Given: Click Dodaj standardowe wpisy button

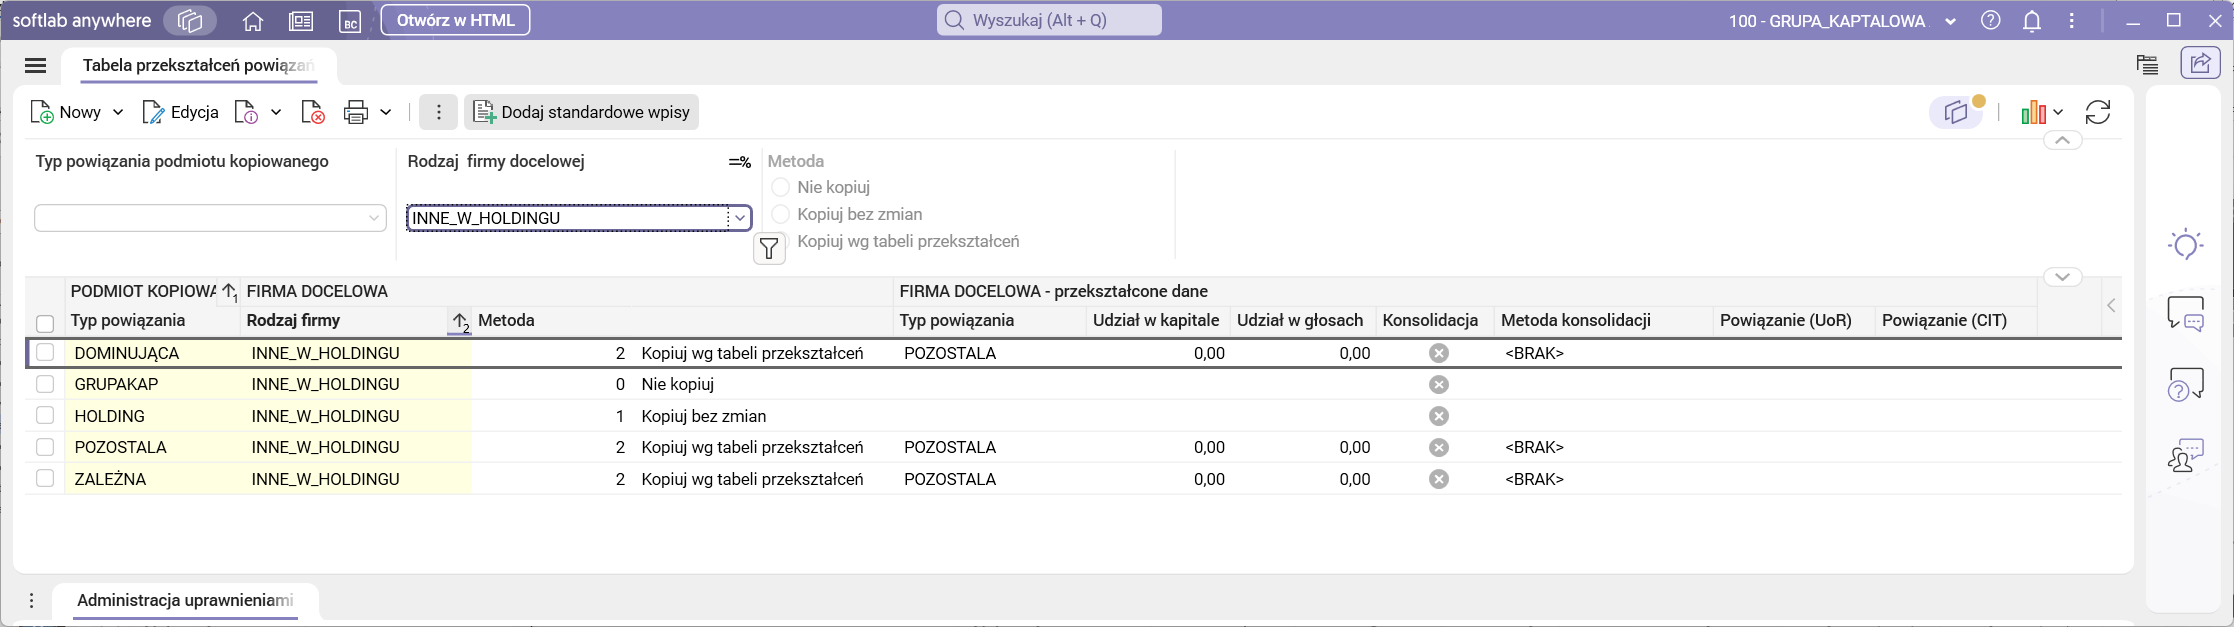Looking at the screenshot, I should (581, 112).
